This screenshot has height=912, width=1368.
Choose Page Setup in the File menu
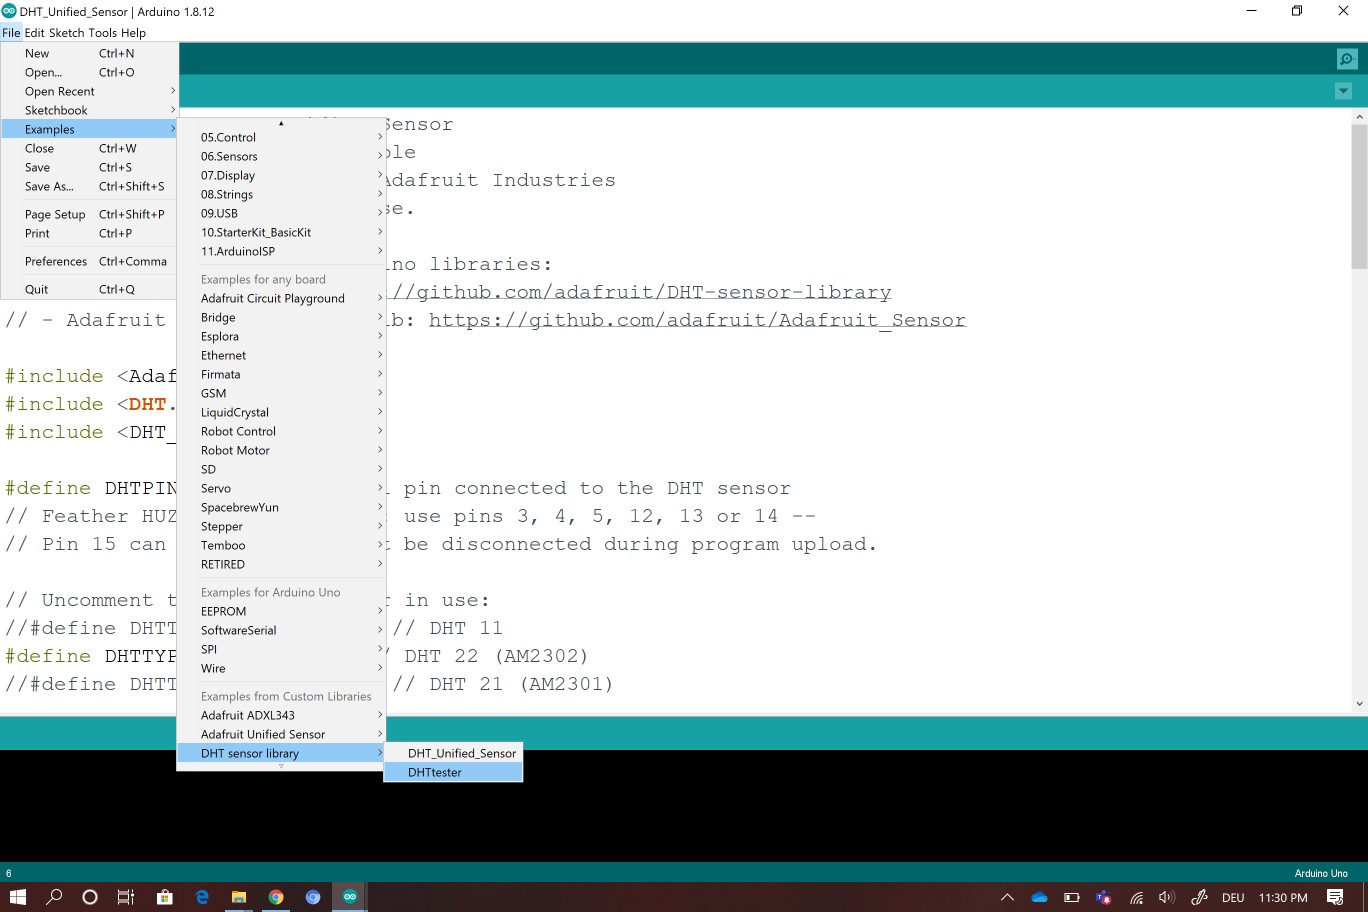[90, 214]
